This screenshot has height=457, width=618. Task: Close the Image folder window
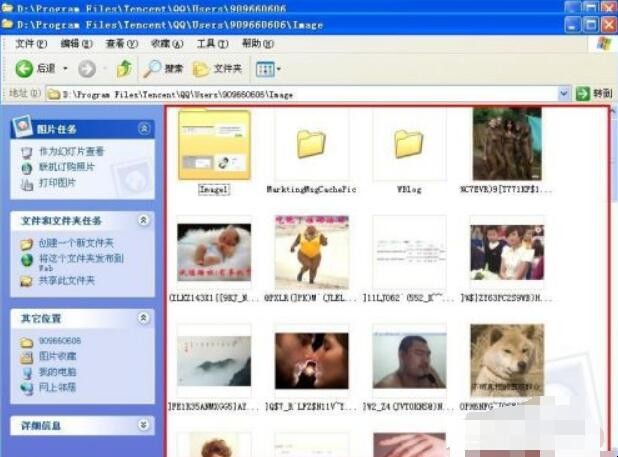click(609, 25)
